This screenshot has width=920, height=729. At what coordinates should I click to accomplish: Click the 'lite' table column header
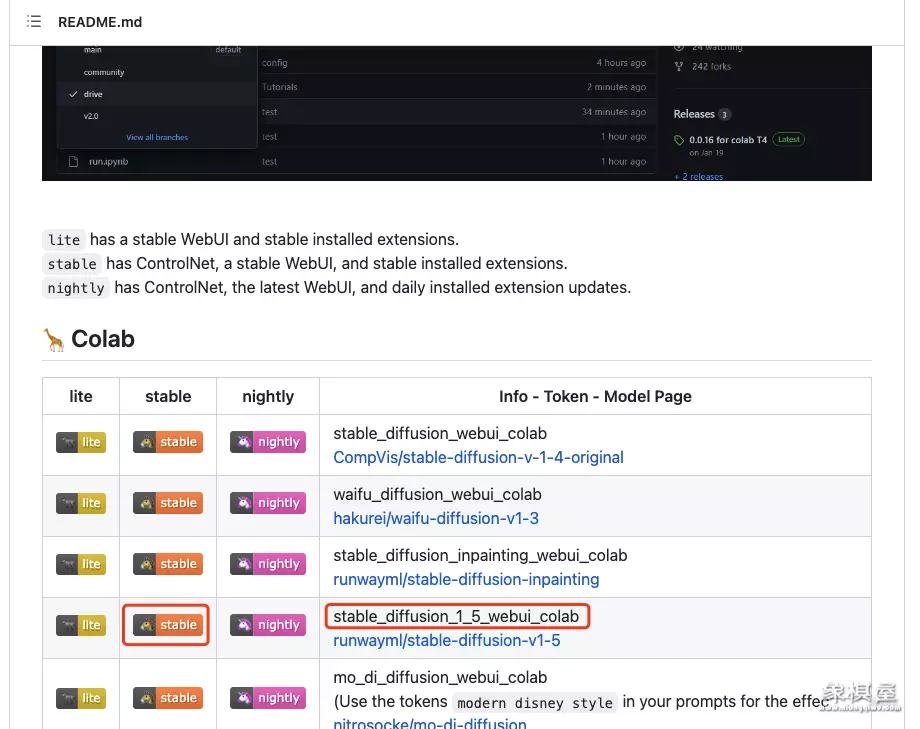point(81,396)
